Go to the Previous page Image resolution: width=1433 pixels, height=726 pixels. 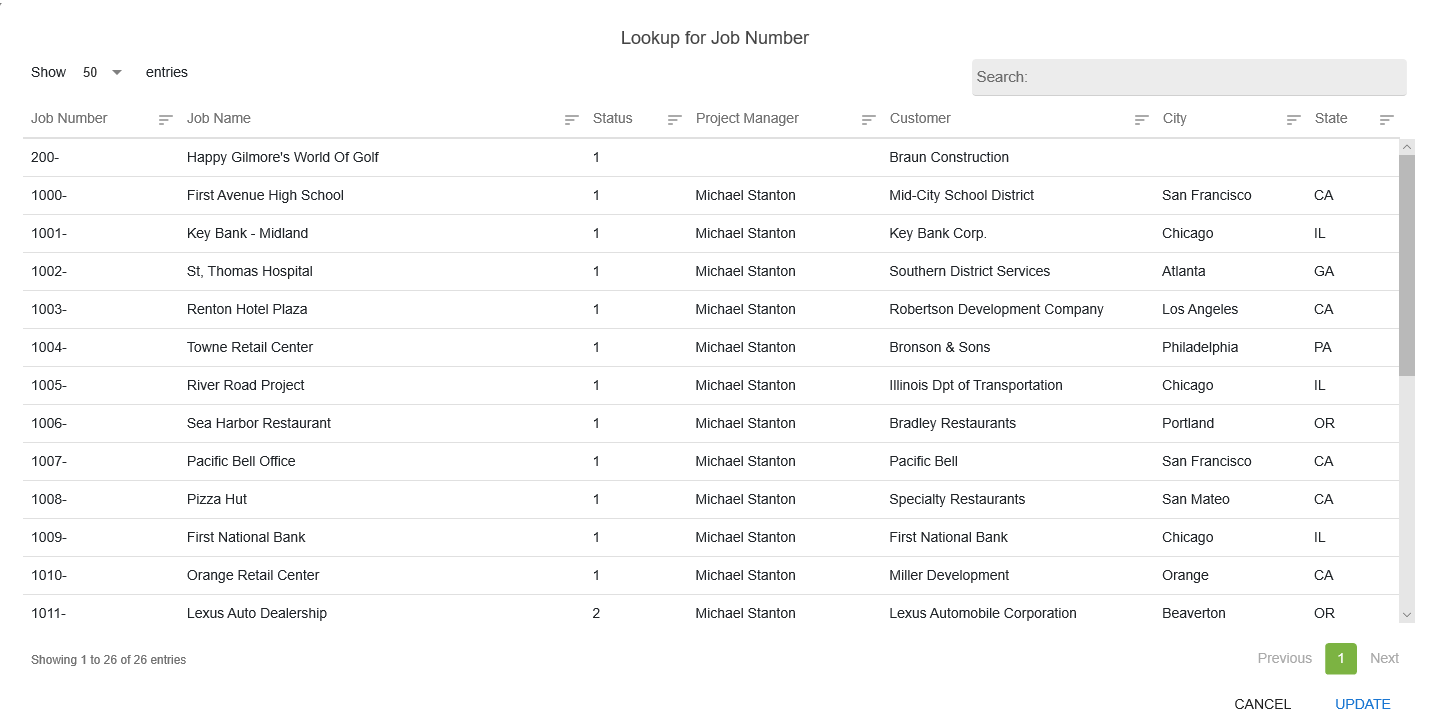tap(1285, 658)
